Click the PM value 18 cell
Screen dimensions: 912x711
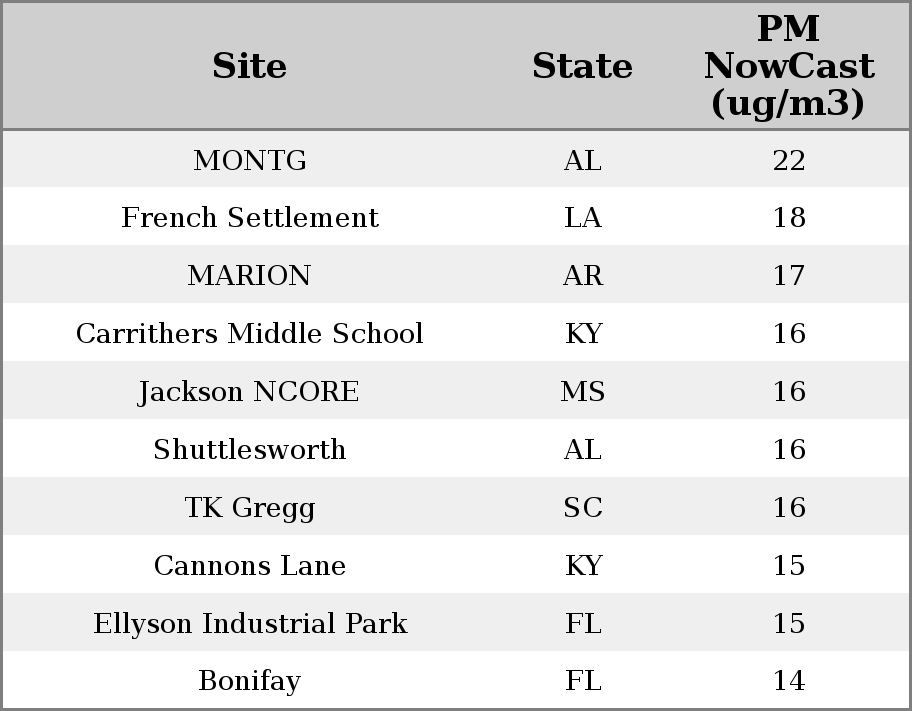click(x=789, y=218)
